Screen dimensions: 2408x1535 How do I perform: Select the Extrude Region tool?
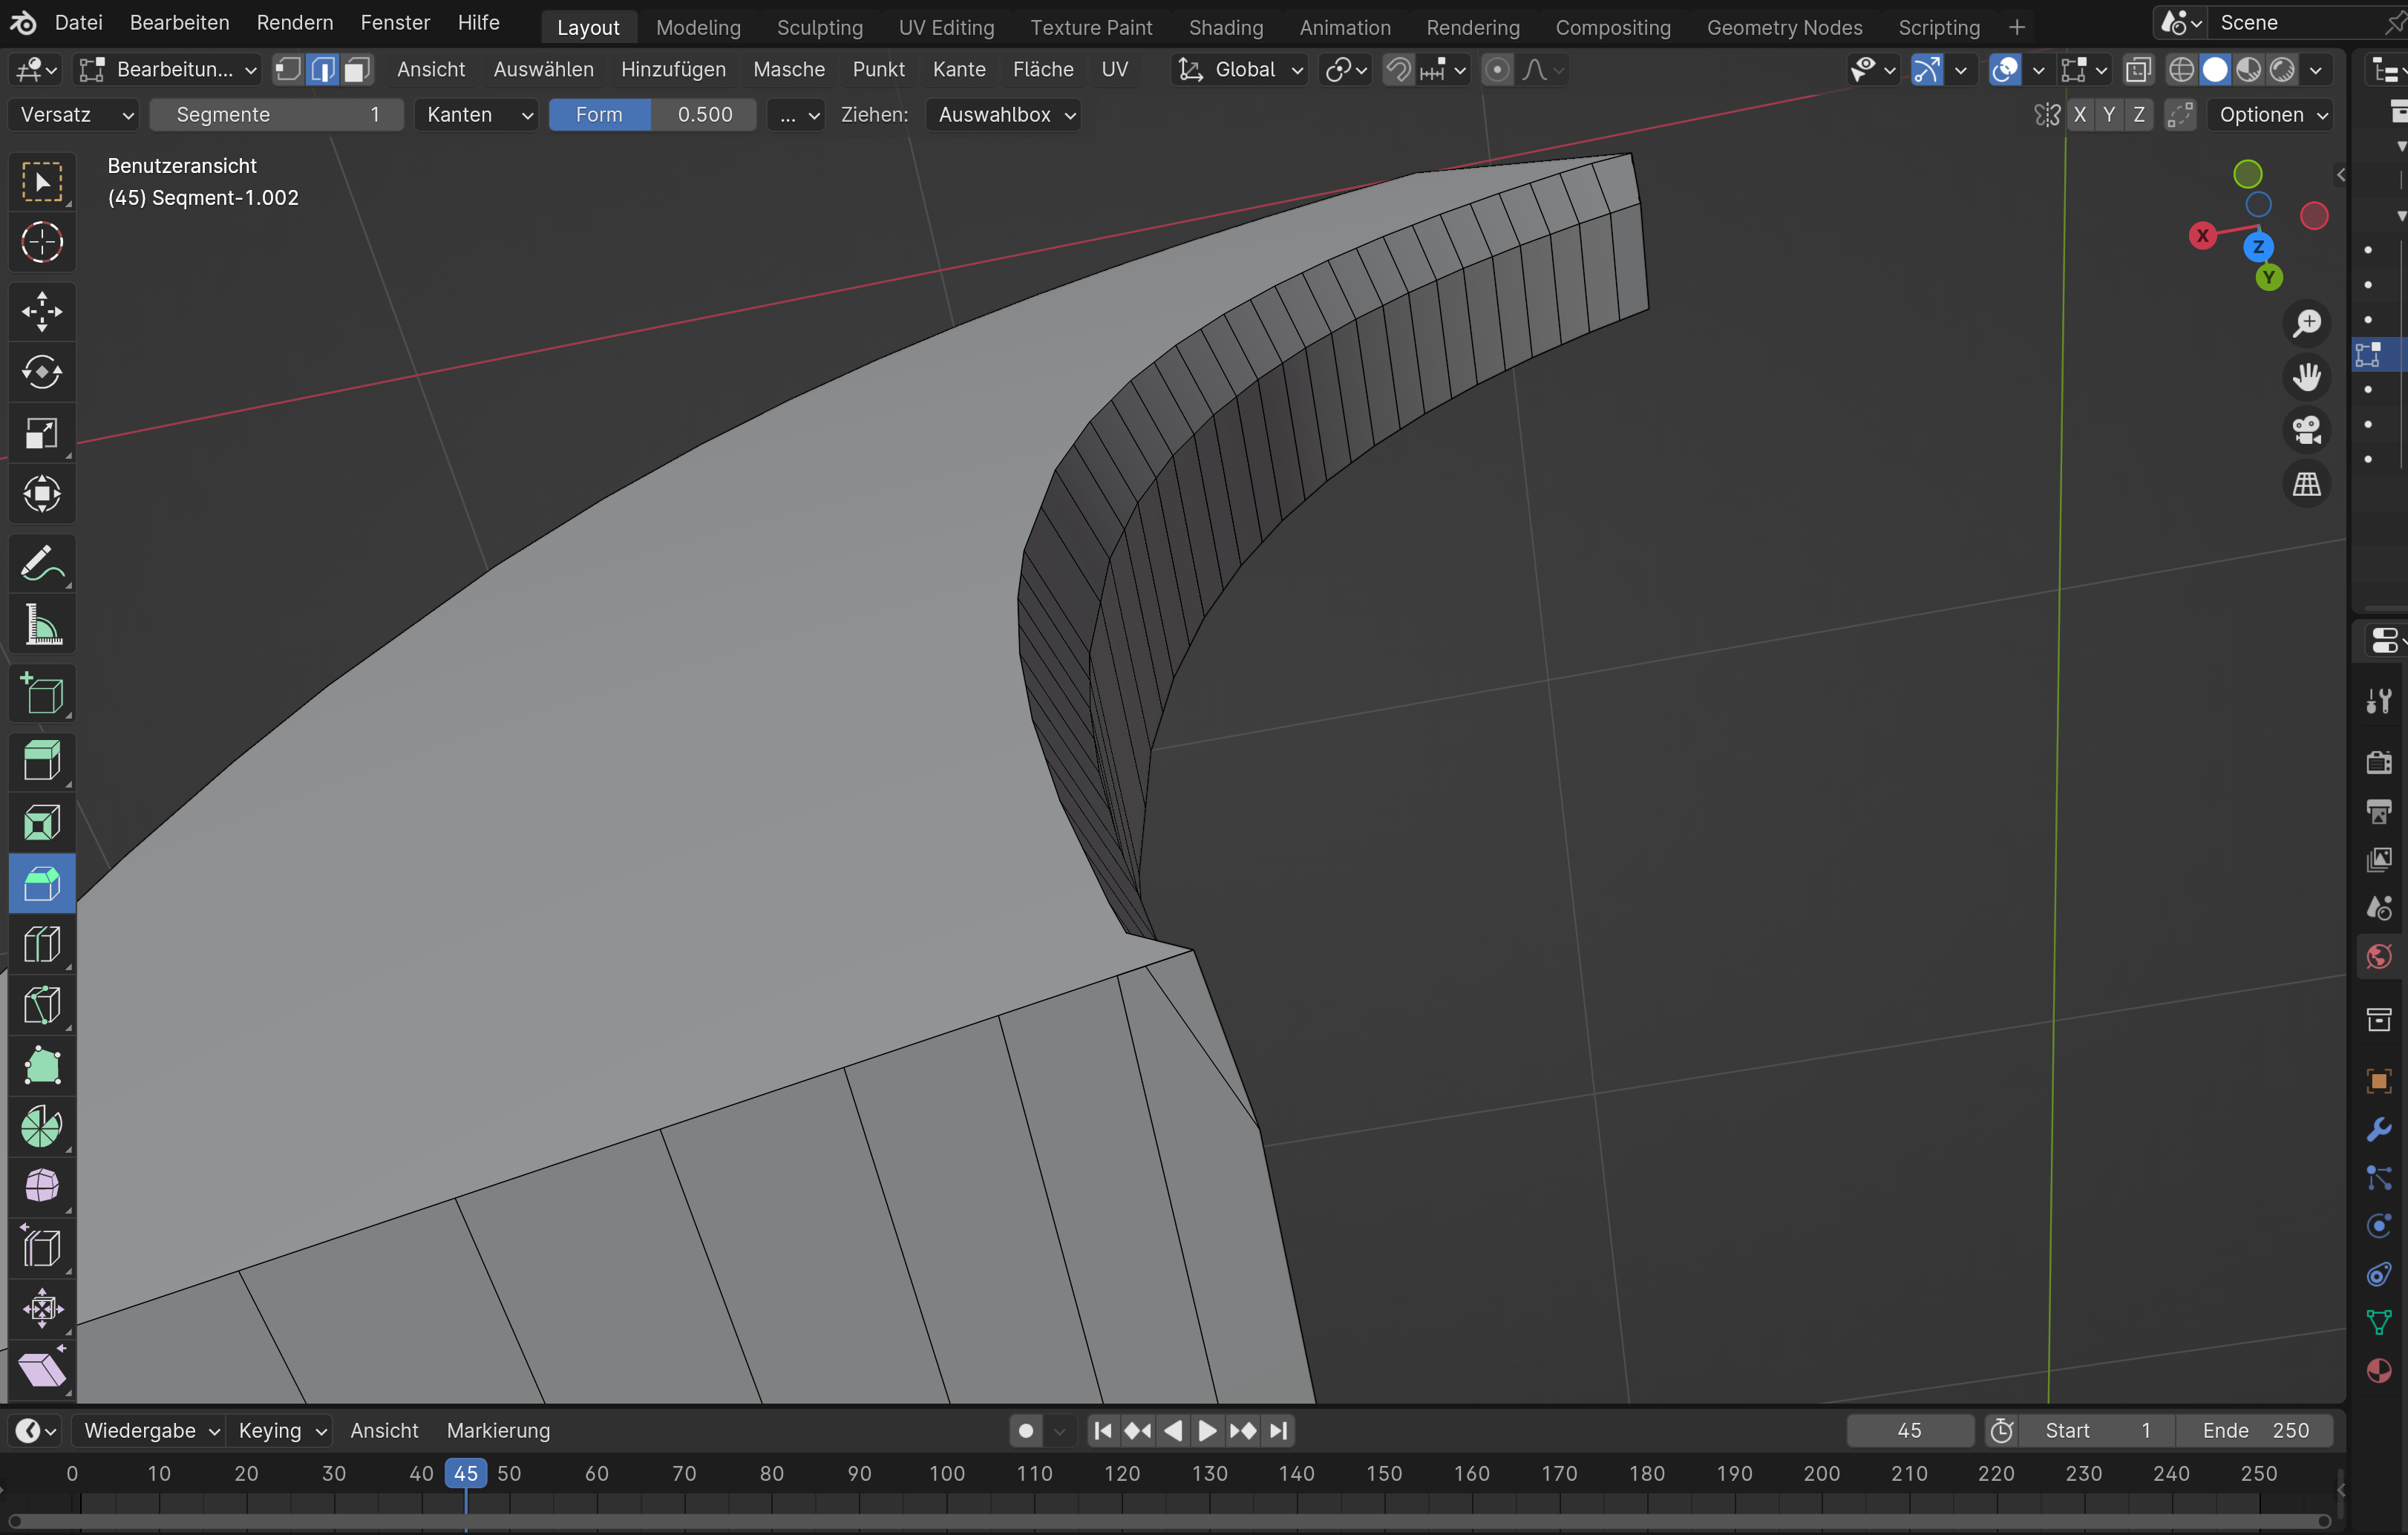click(41, 760)
